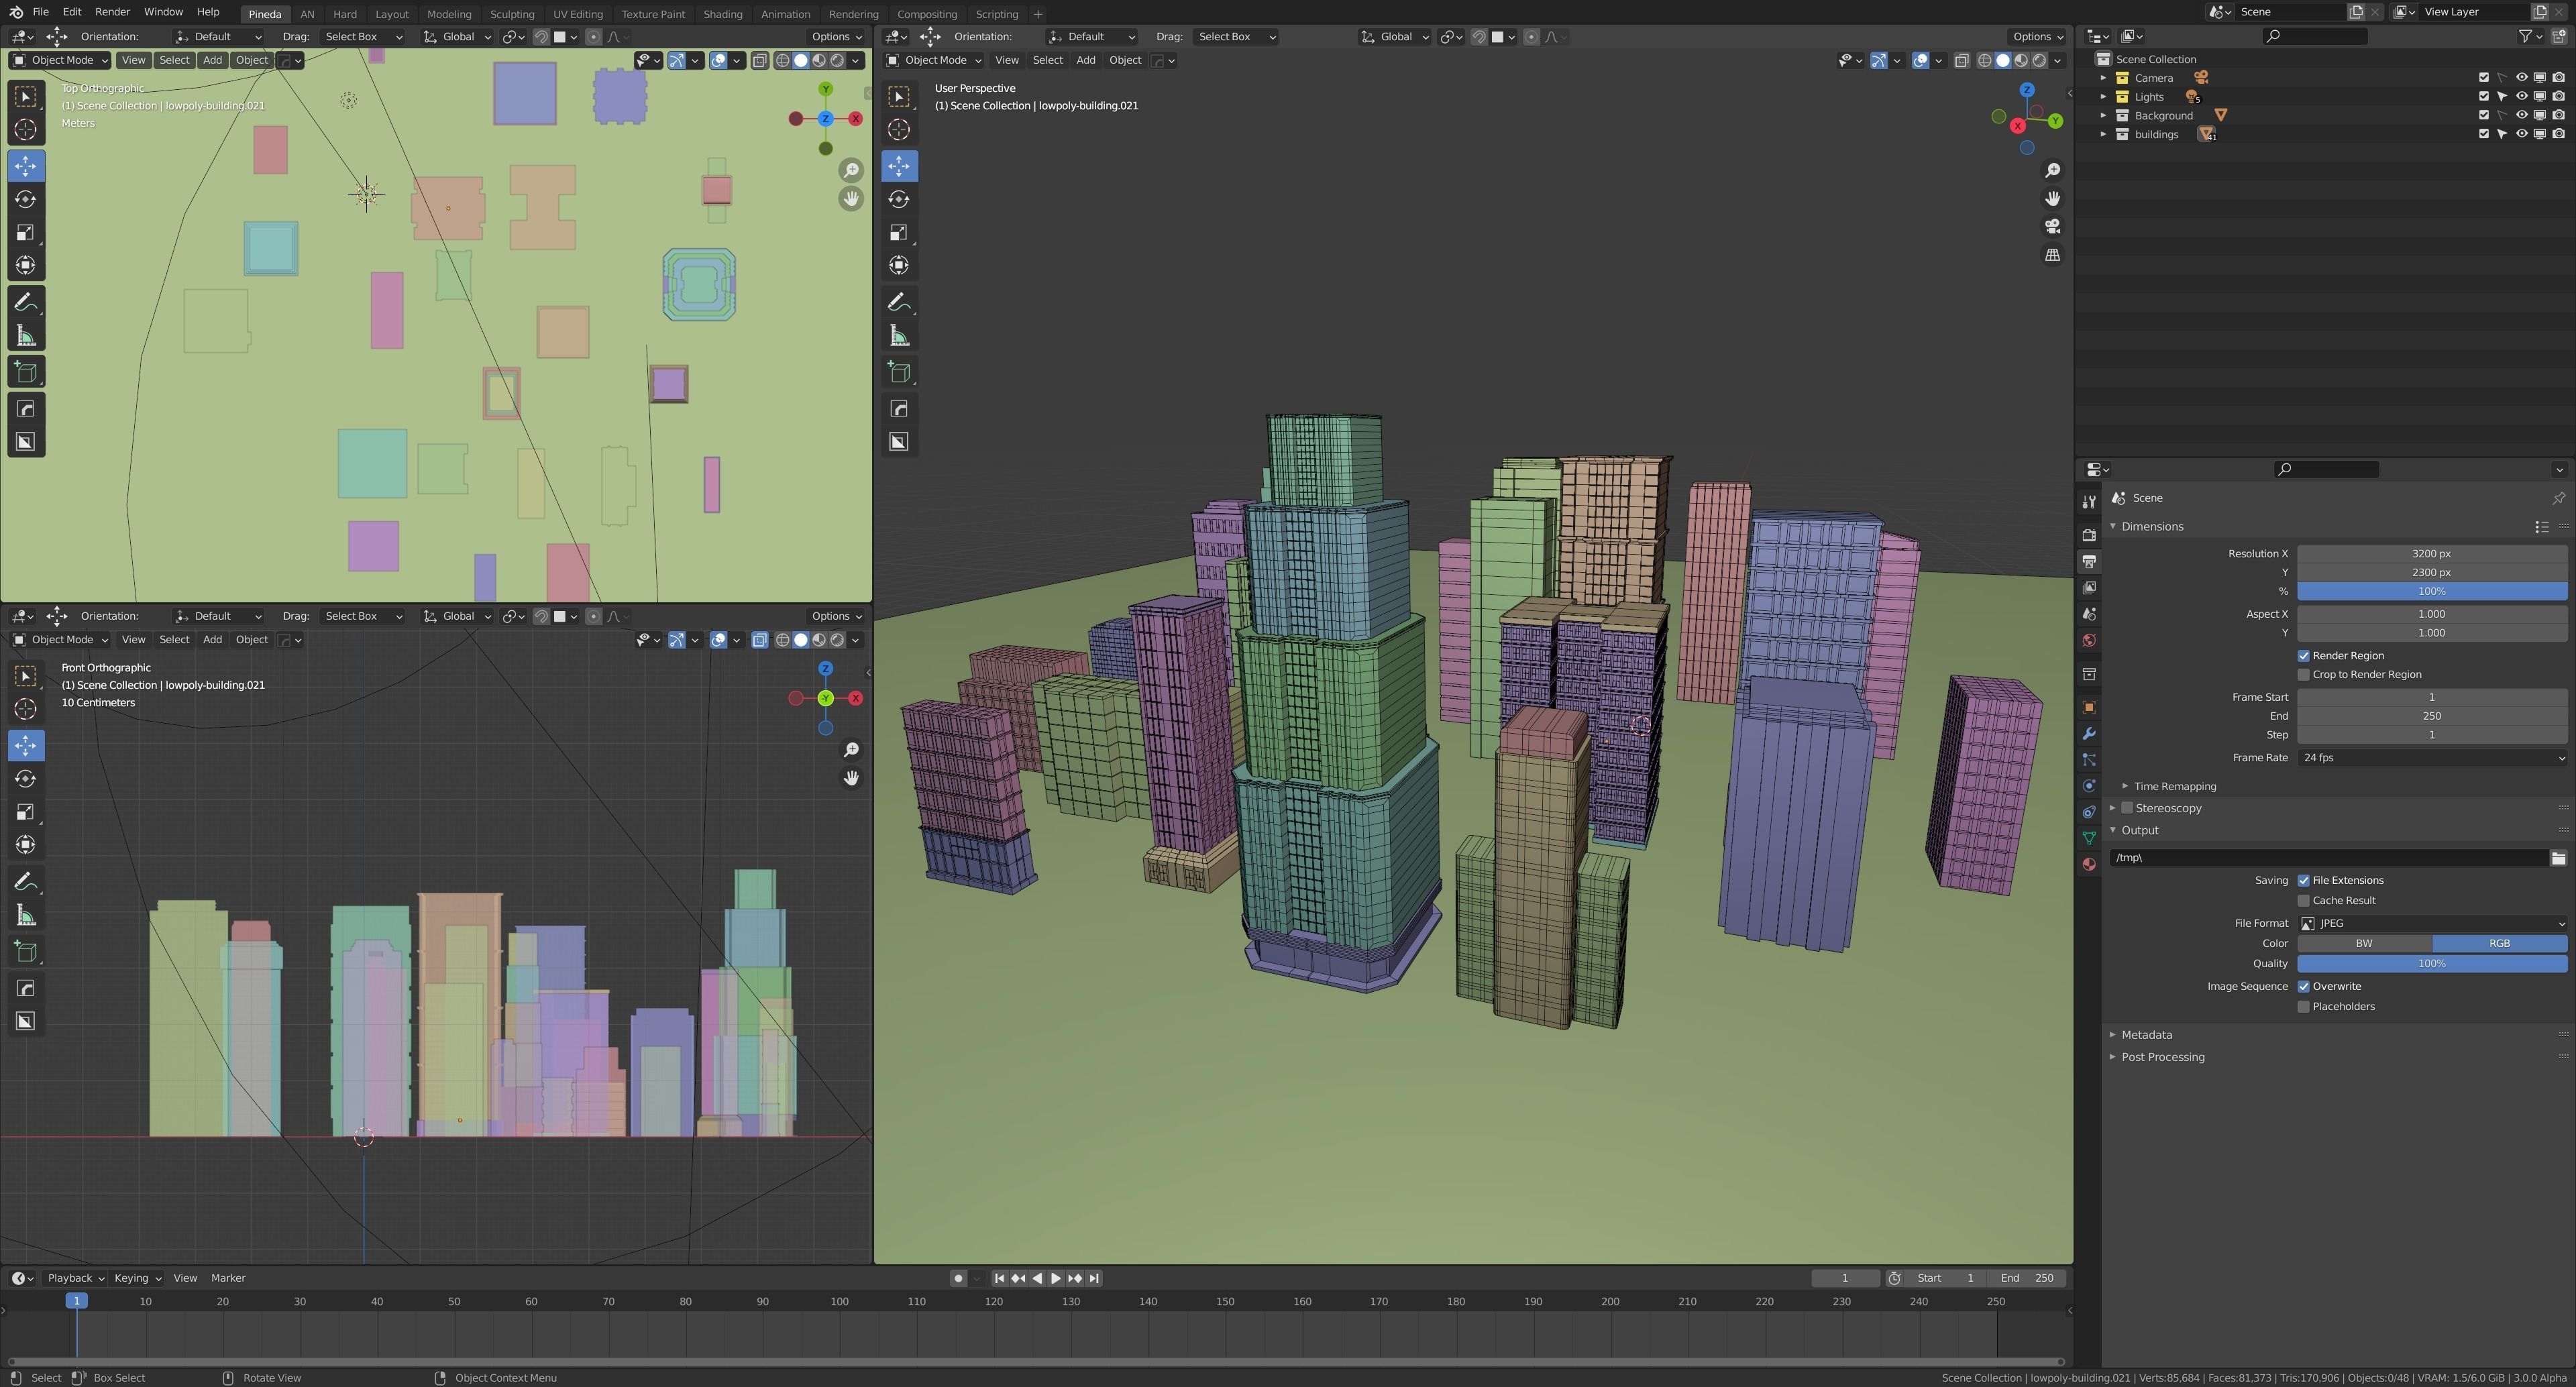
Task: Open the Tool settings properties tab
Action: [x=2088, y=502]
